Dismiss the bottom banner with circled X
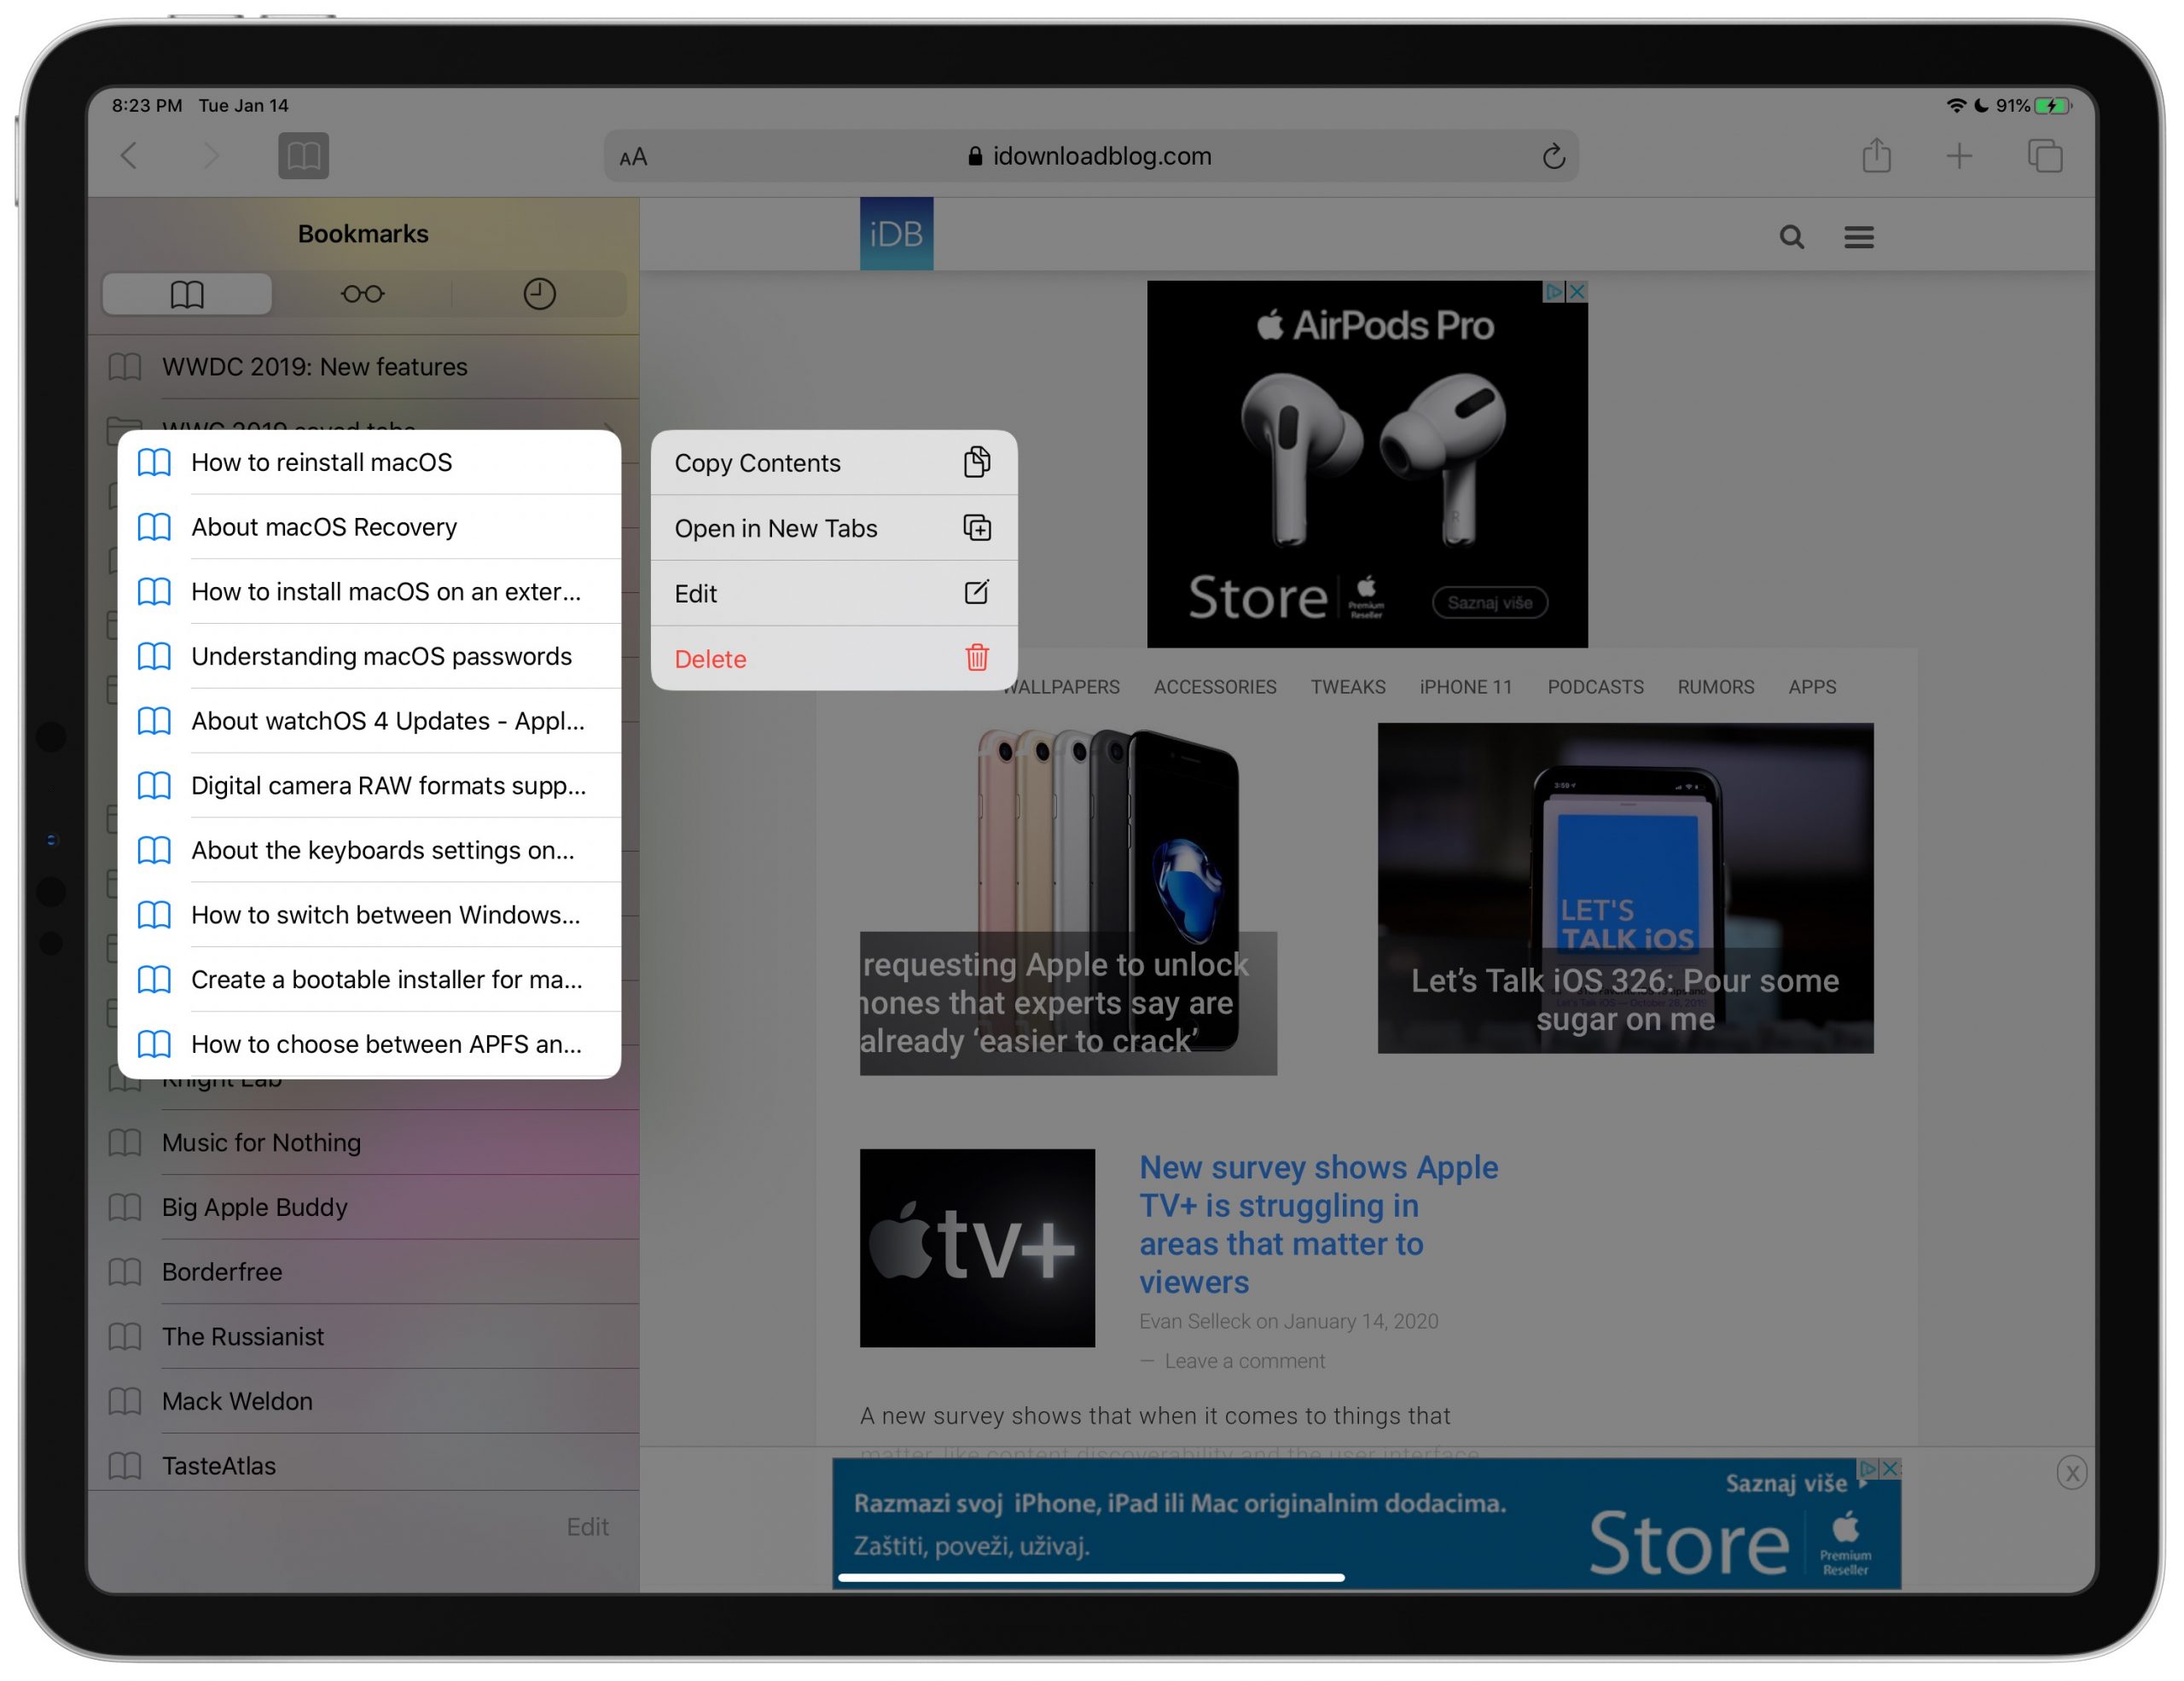 pyautogui.click(x=2071, y=1472)
